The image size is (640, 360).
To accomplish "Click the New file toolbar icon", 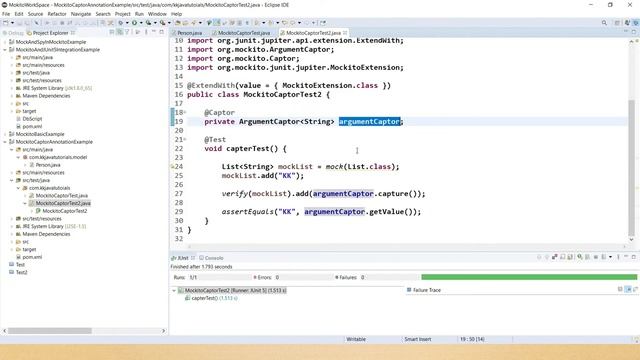I will tap(5, 23).
